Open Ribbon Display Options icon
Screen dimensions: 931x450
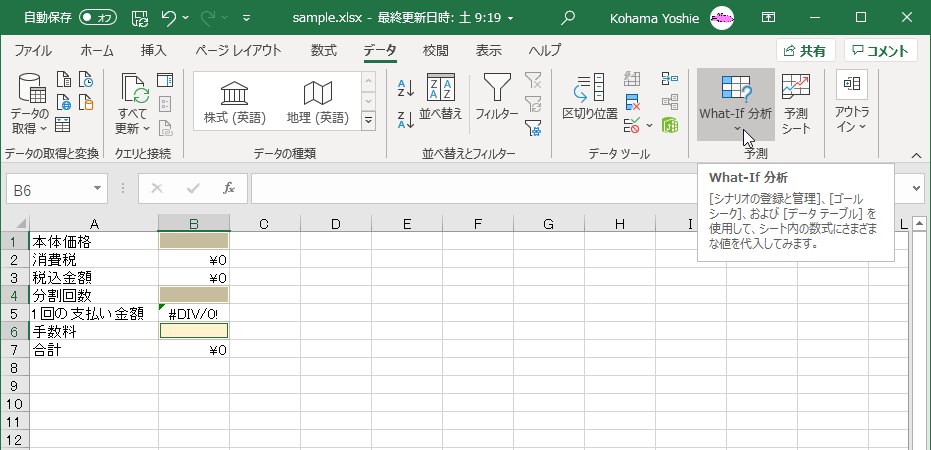coord(768,17)
